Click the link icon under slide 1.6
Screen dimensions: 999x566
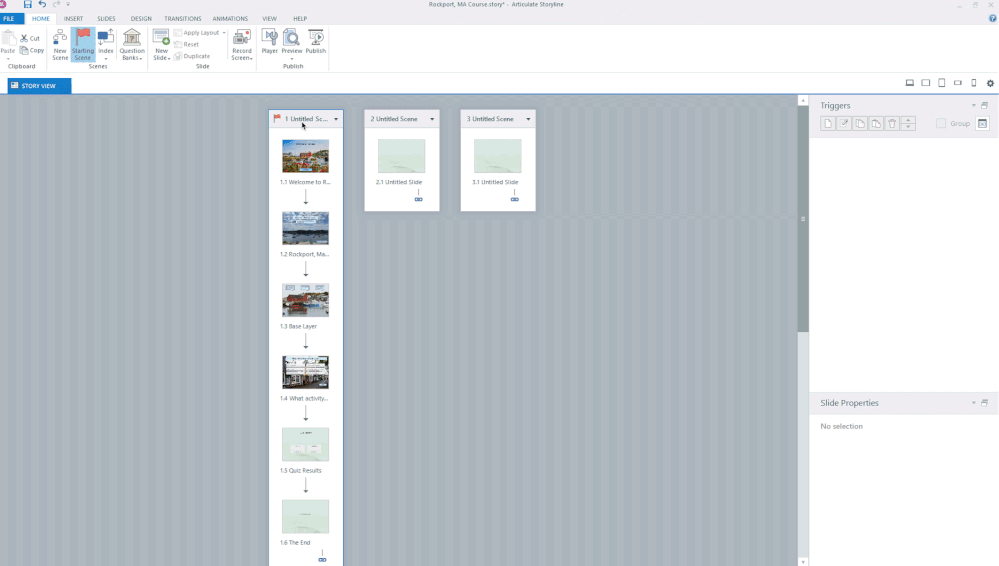point(322,560)
